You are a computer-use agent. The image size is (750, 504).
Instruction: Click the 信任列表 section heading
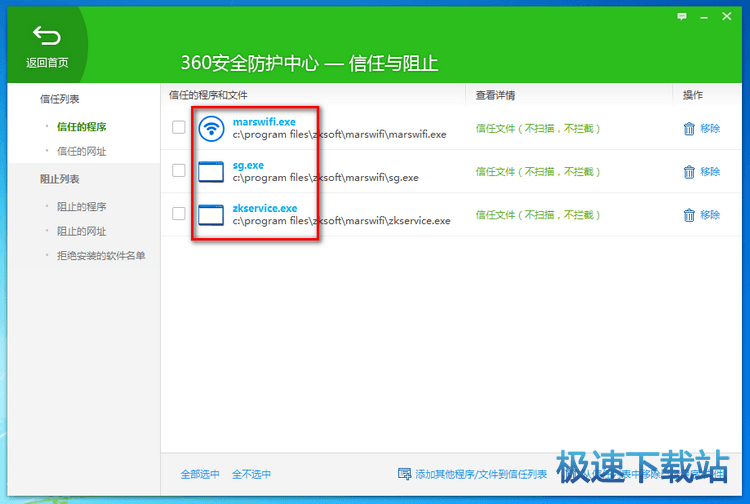(x=59, y=99)
